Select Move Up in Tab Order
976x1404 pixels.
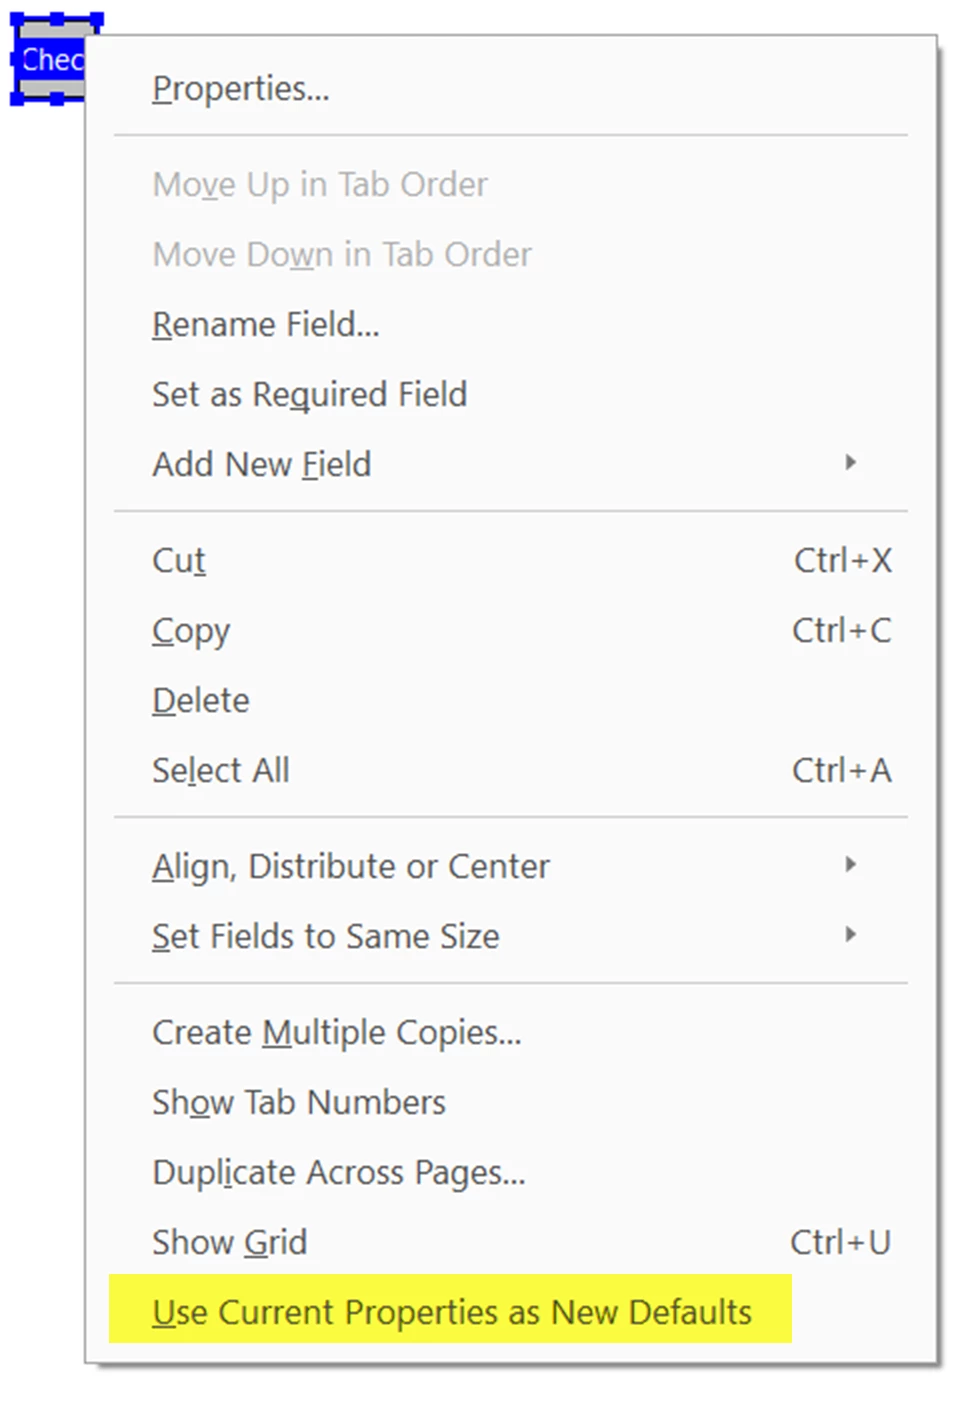coord(510,185)
